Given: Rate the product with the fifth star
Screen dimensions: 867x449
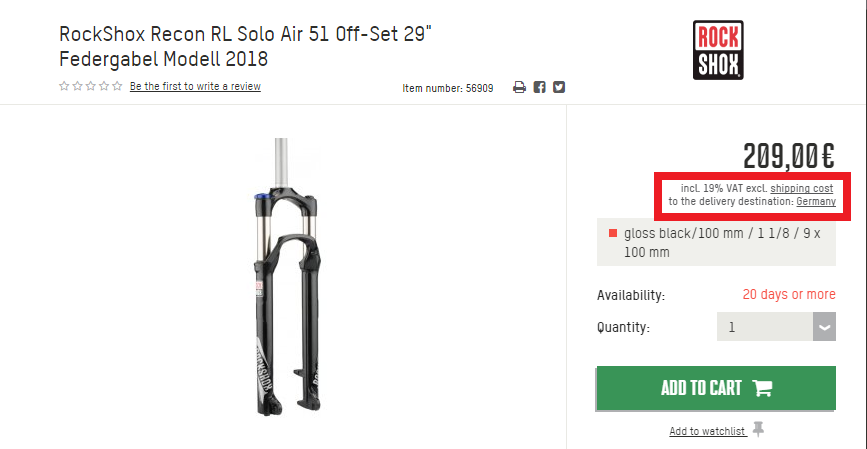Looking at the screenshot, I should coord(118,86).
